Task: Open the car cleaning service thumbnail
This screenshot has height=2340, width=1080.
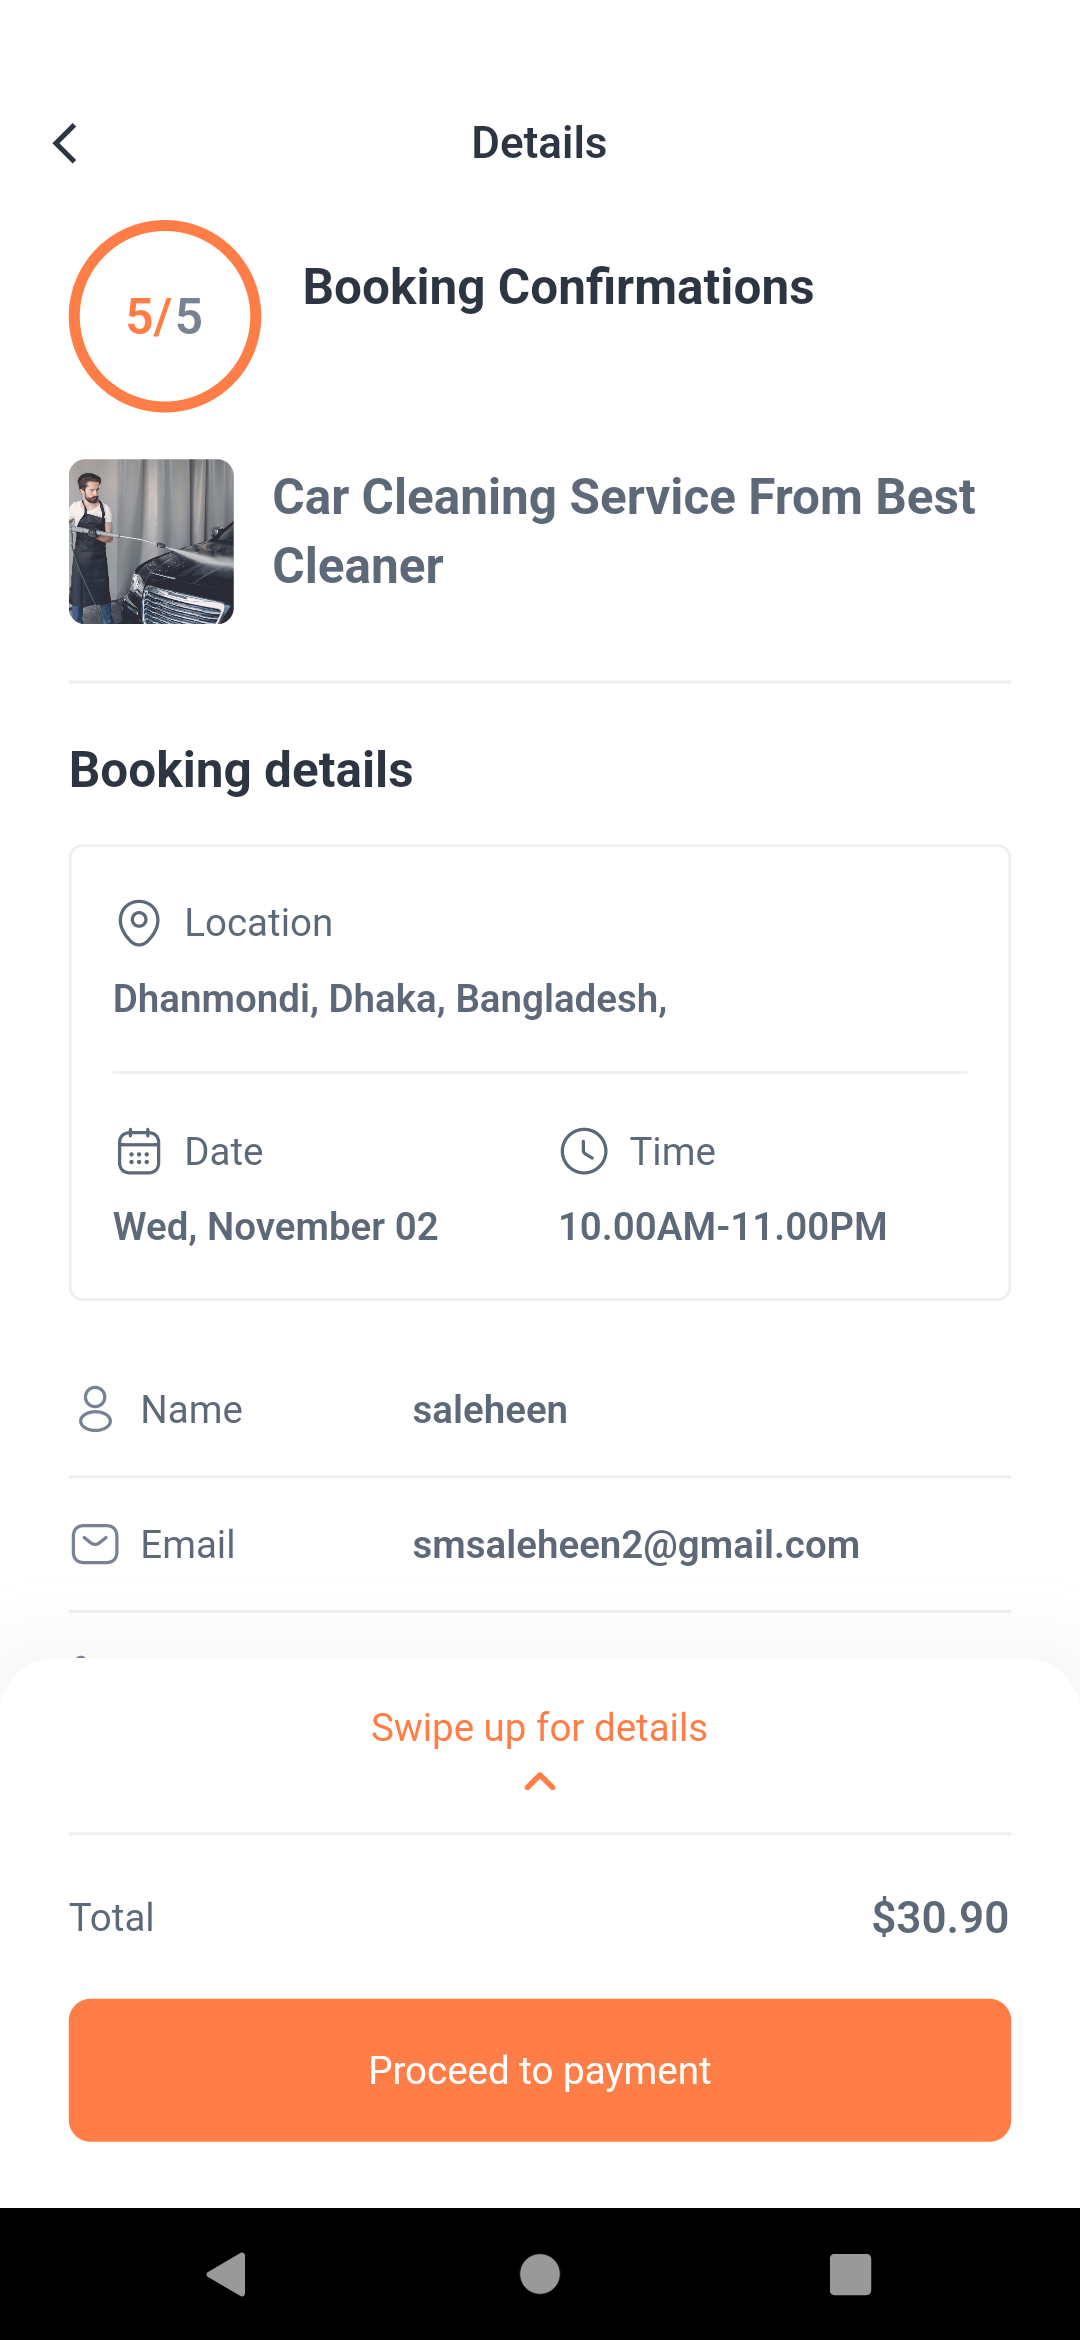Action: 151,541
